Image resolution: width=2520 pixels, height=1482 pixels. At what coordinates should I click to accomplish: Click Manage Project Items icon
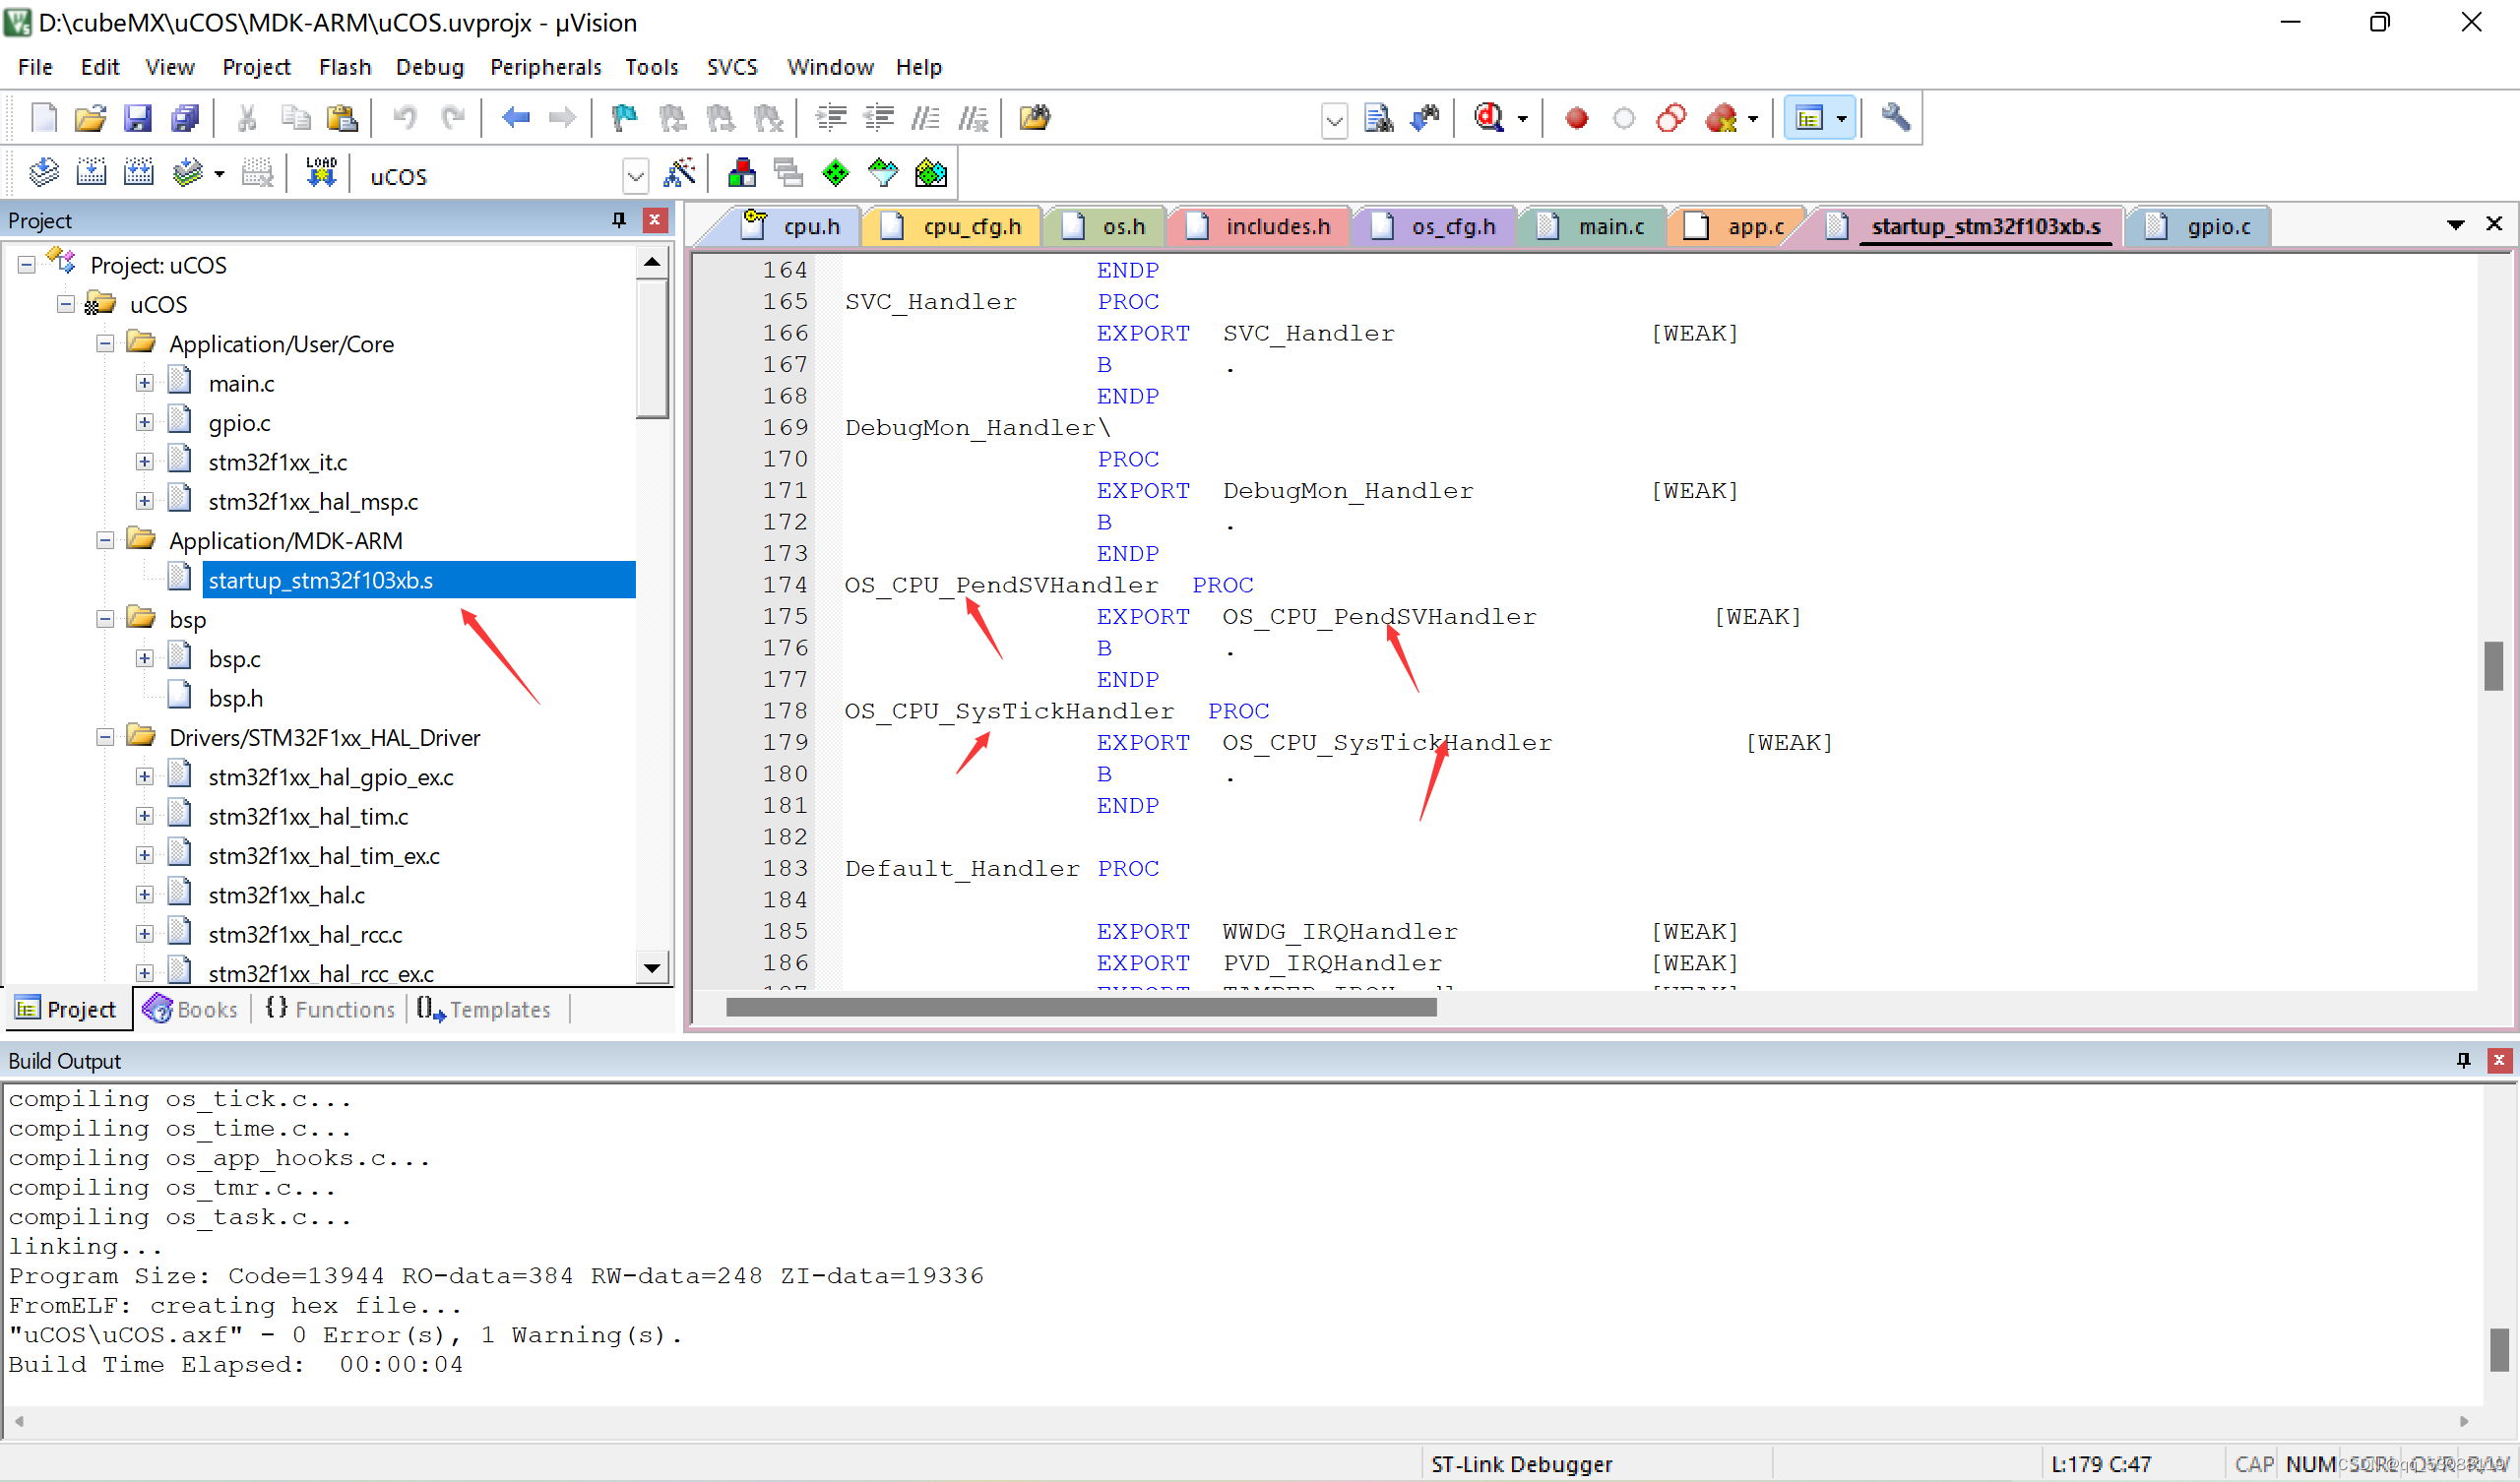pyautogui.click(x=741, y=173)
